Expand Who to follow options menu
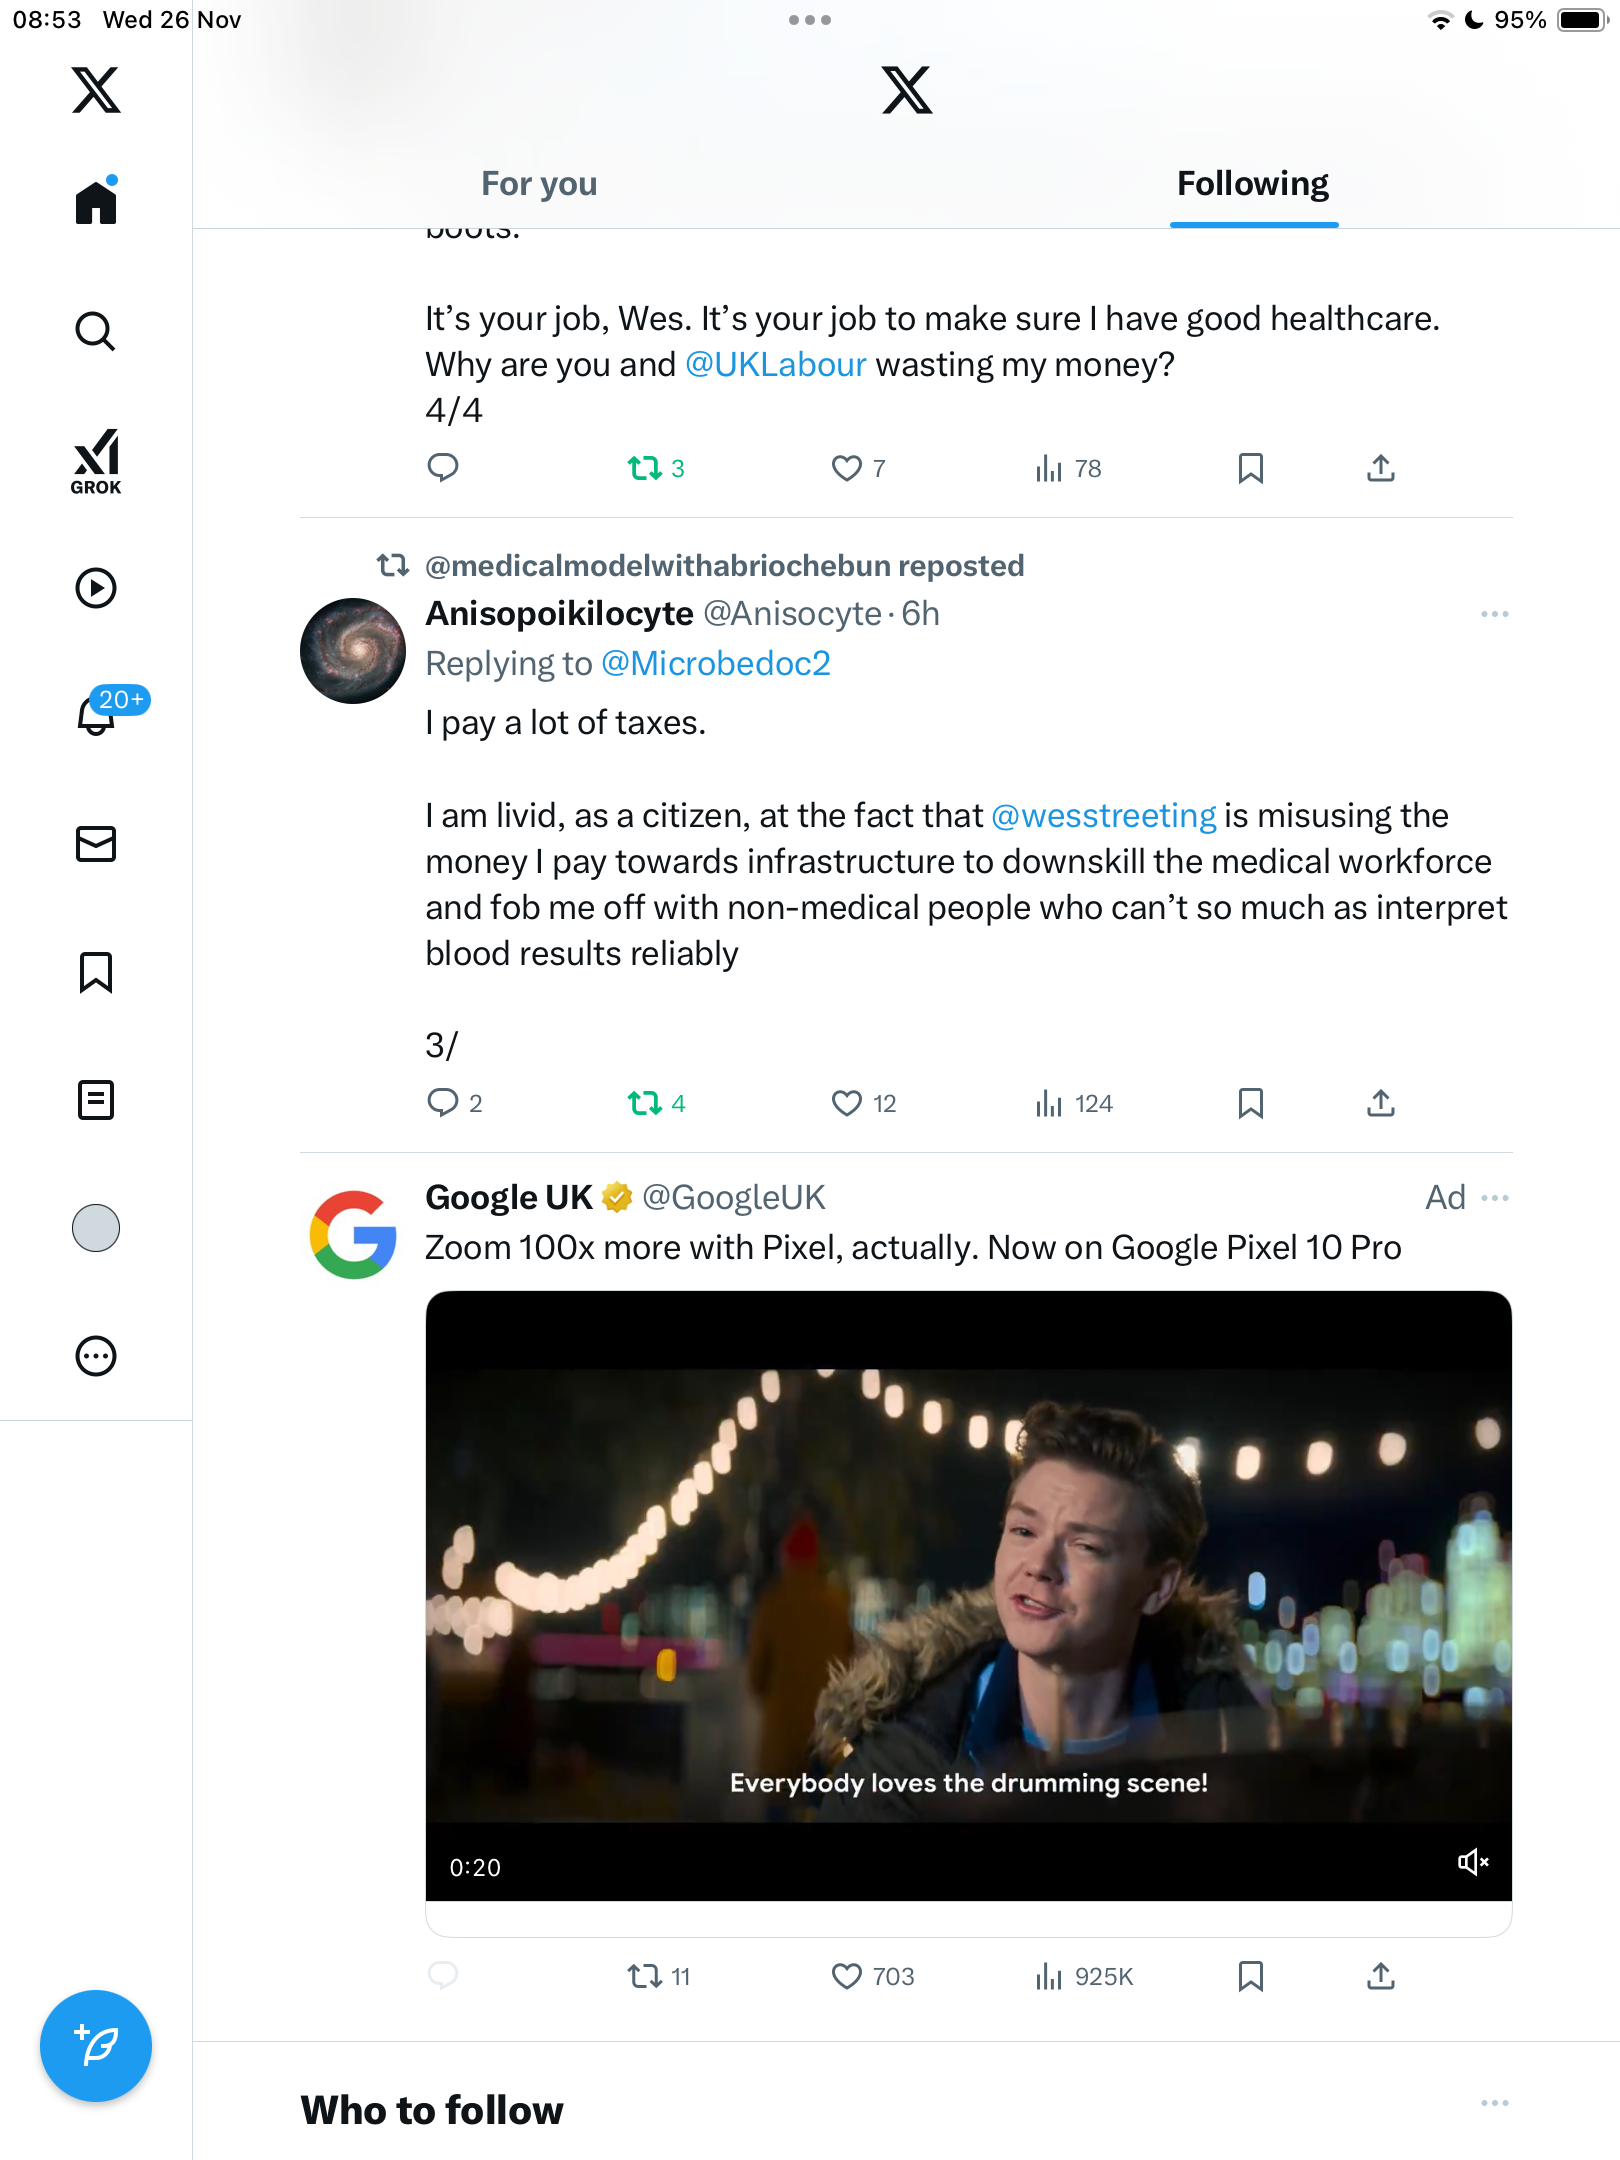Viewport: 1620px width, 2160px height. (x=1494, y=2104)
